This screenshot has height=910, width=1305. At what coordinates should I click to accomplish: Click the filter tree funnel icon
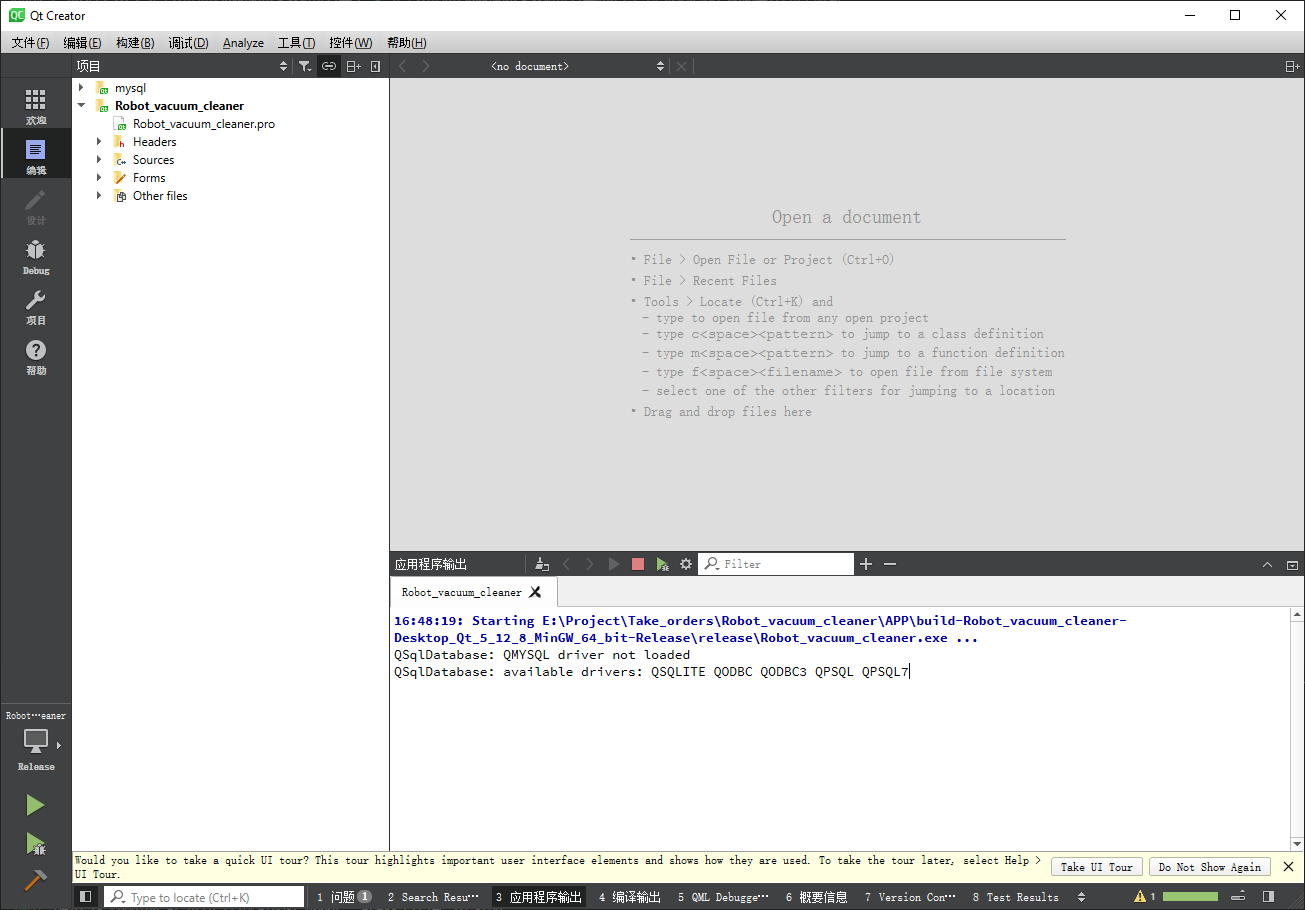(305, 66)
